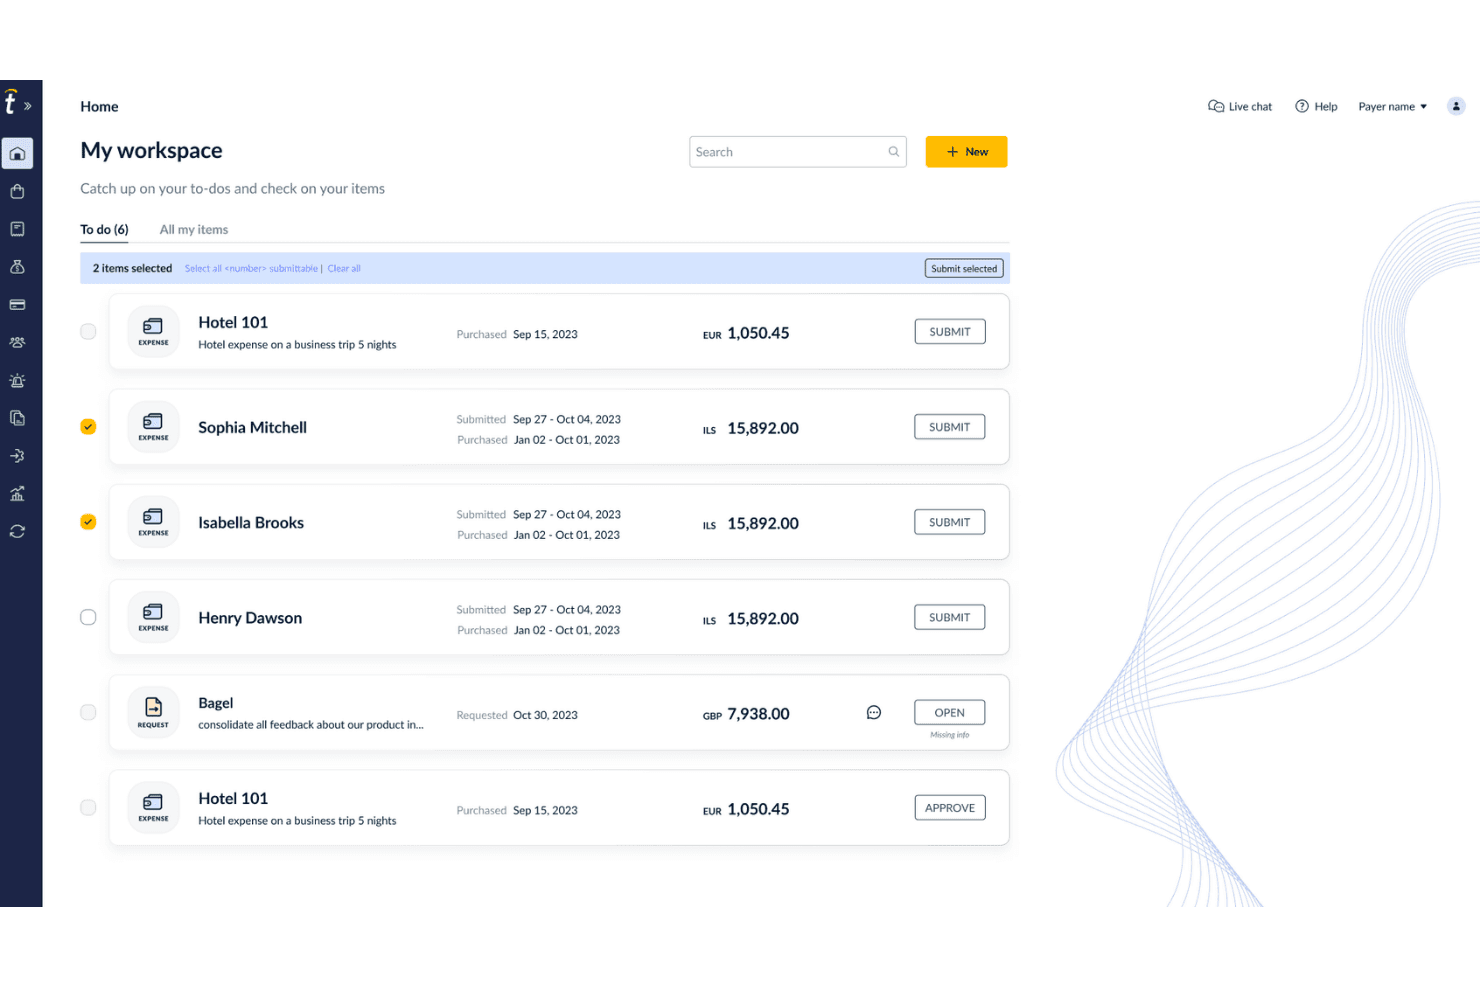
Task: Select the money bag sidebar icon
Action: click(17, 267)
